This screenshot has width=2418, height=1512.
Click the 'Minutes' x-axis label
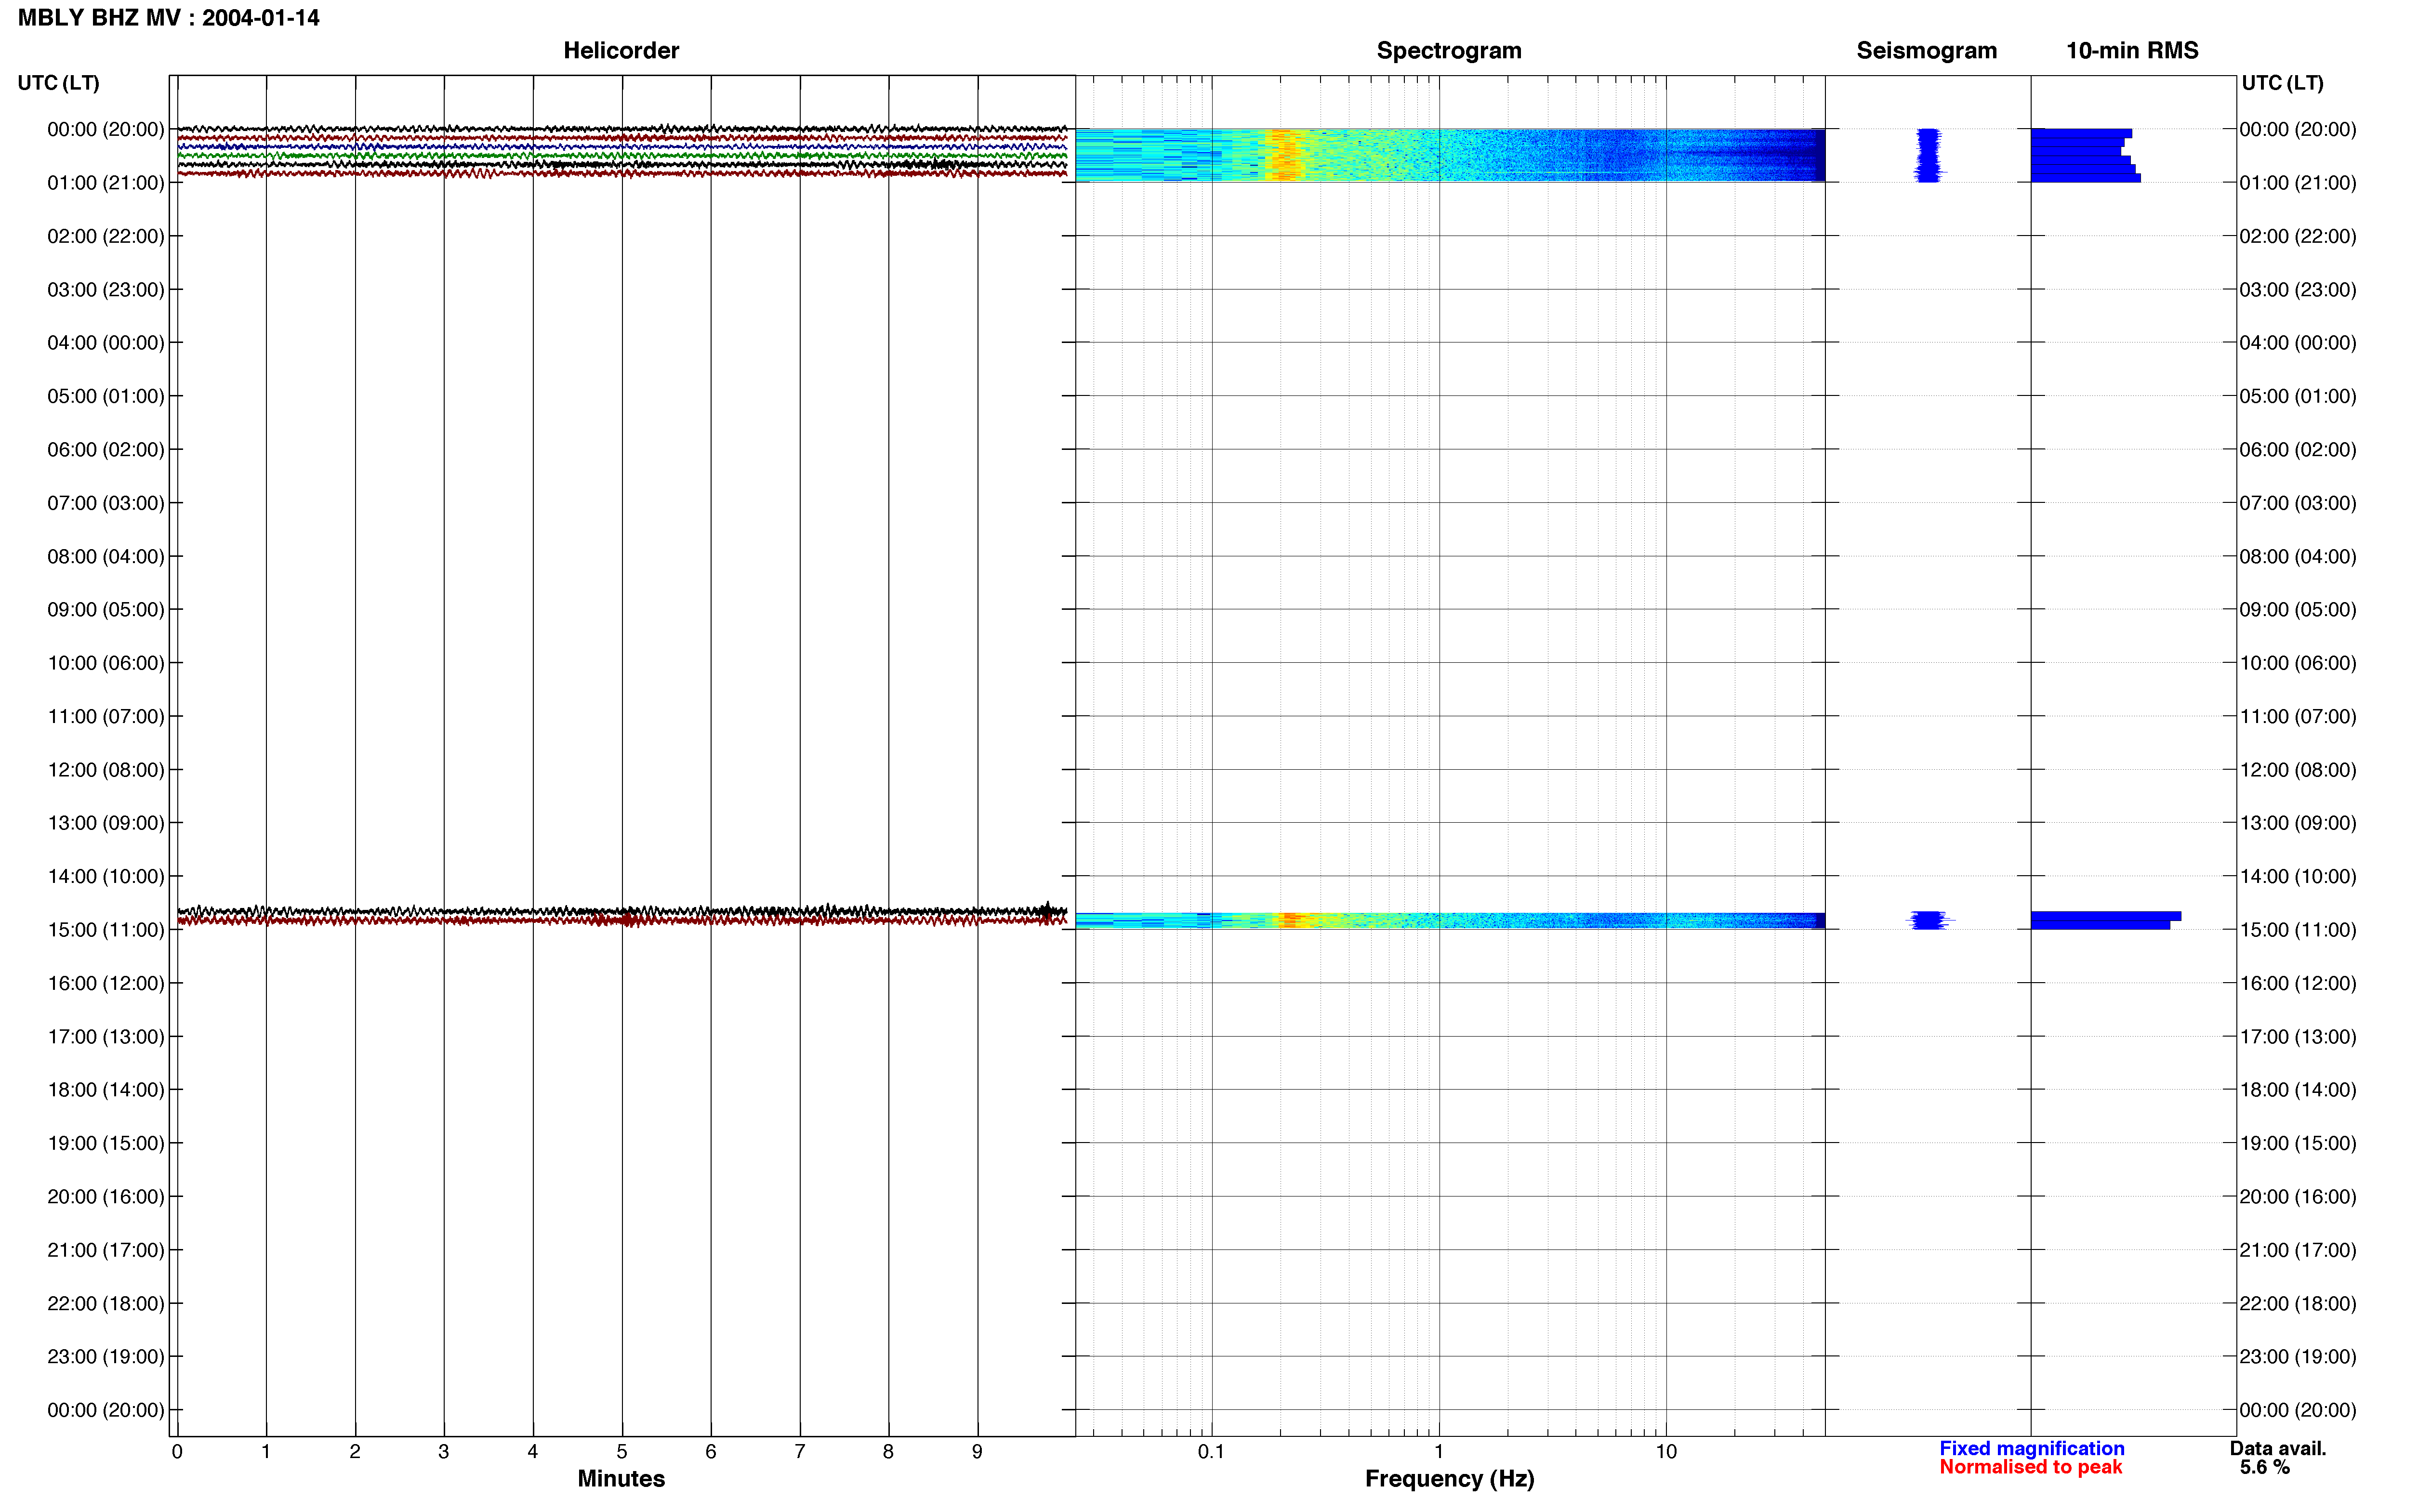coord(621,1479)
